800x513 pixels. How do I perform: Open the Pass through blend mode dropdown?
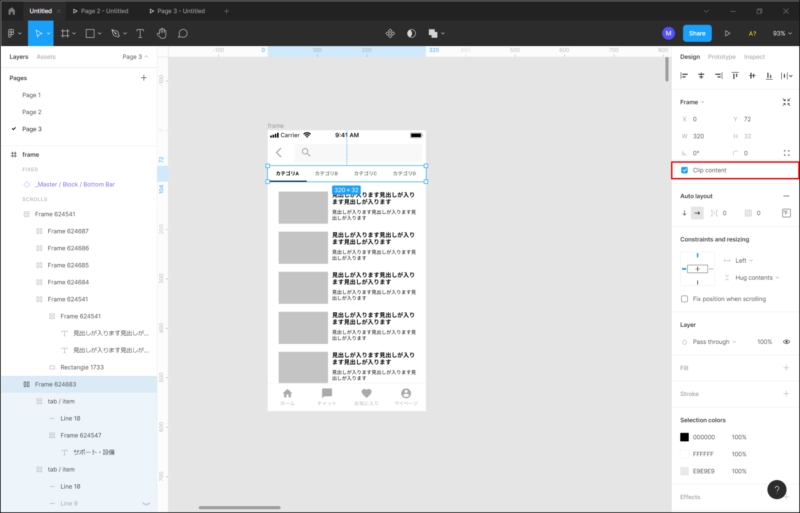pyautogui.click(x=717, y=342)
